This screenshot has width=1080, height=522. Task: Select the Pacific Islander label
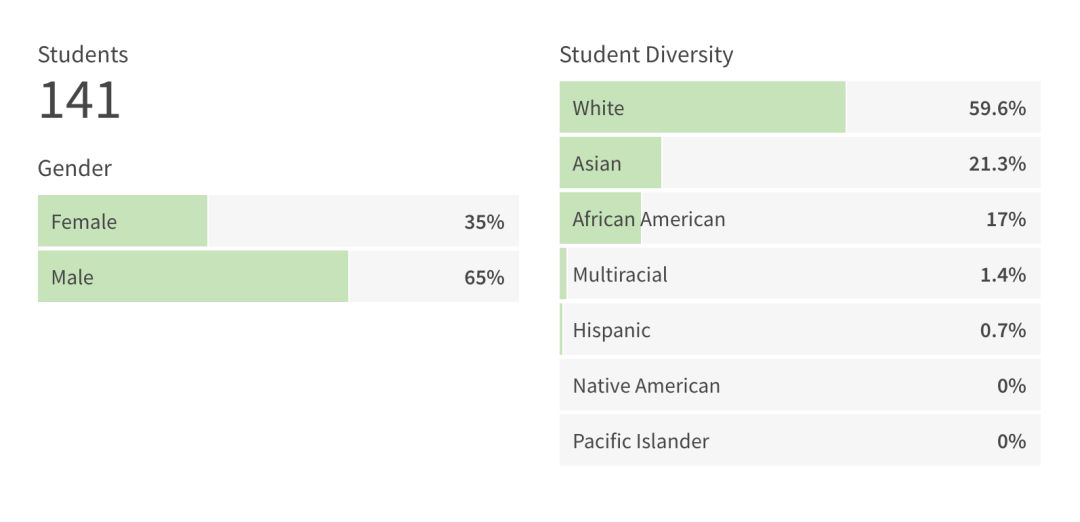(x=641, y=441)
